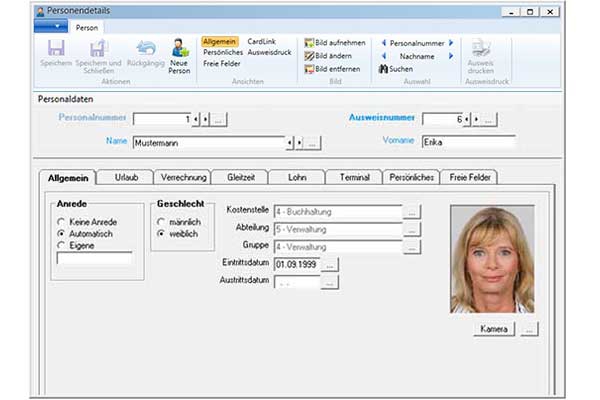This screenshot has height=400, width=600.
Task: Click the Rückgängig undo icon
Action: (x=145, y=49)
